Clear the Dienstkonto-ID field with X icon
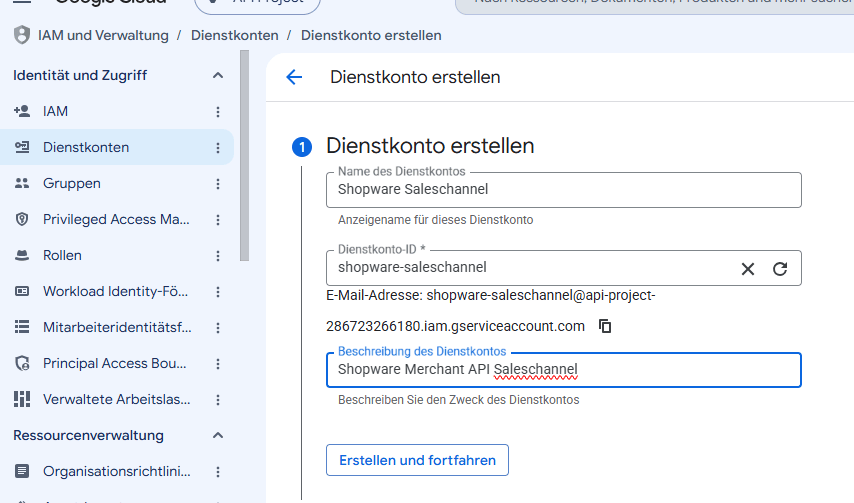The width and height of the screenshot is (854, 503). (x=748, y=268)
